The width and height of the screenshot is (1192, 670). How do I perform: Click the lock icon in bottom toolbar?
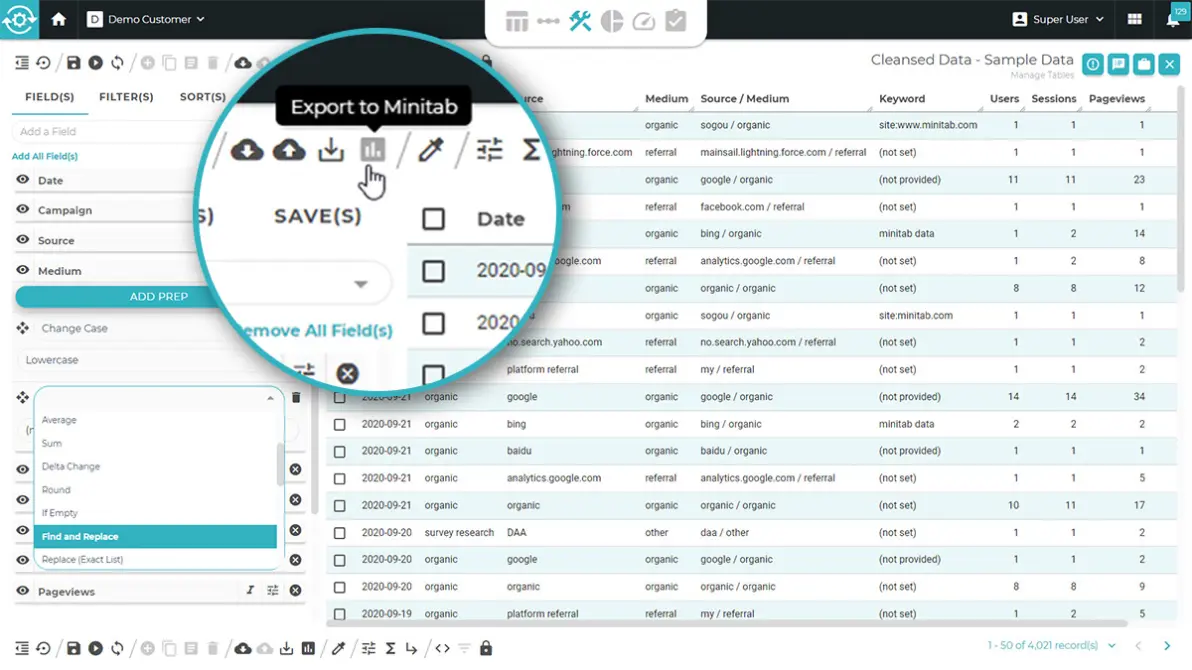486,649
